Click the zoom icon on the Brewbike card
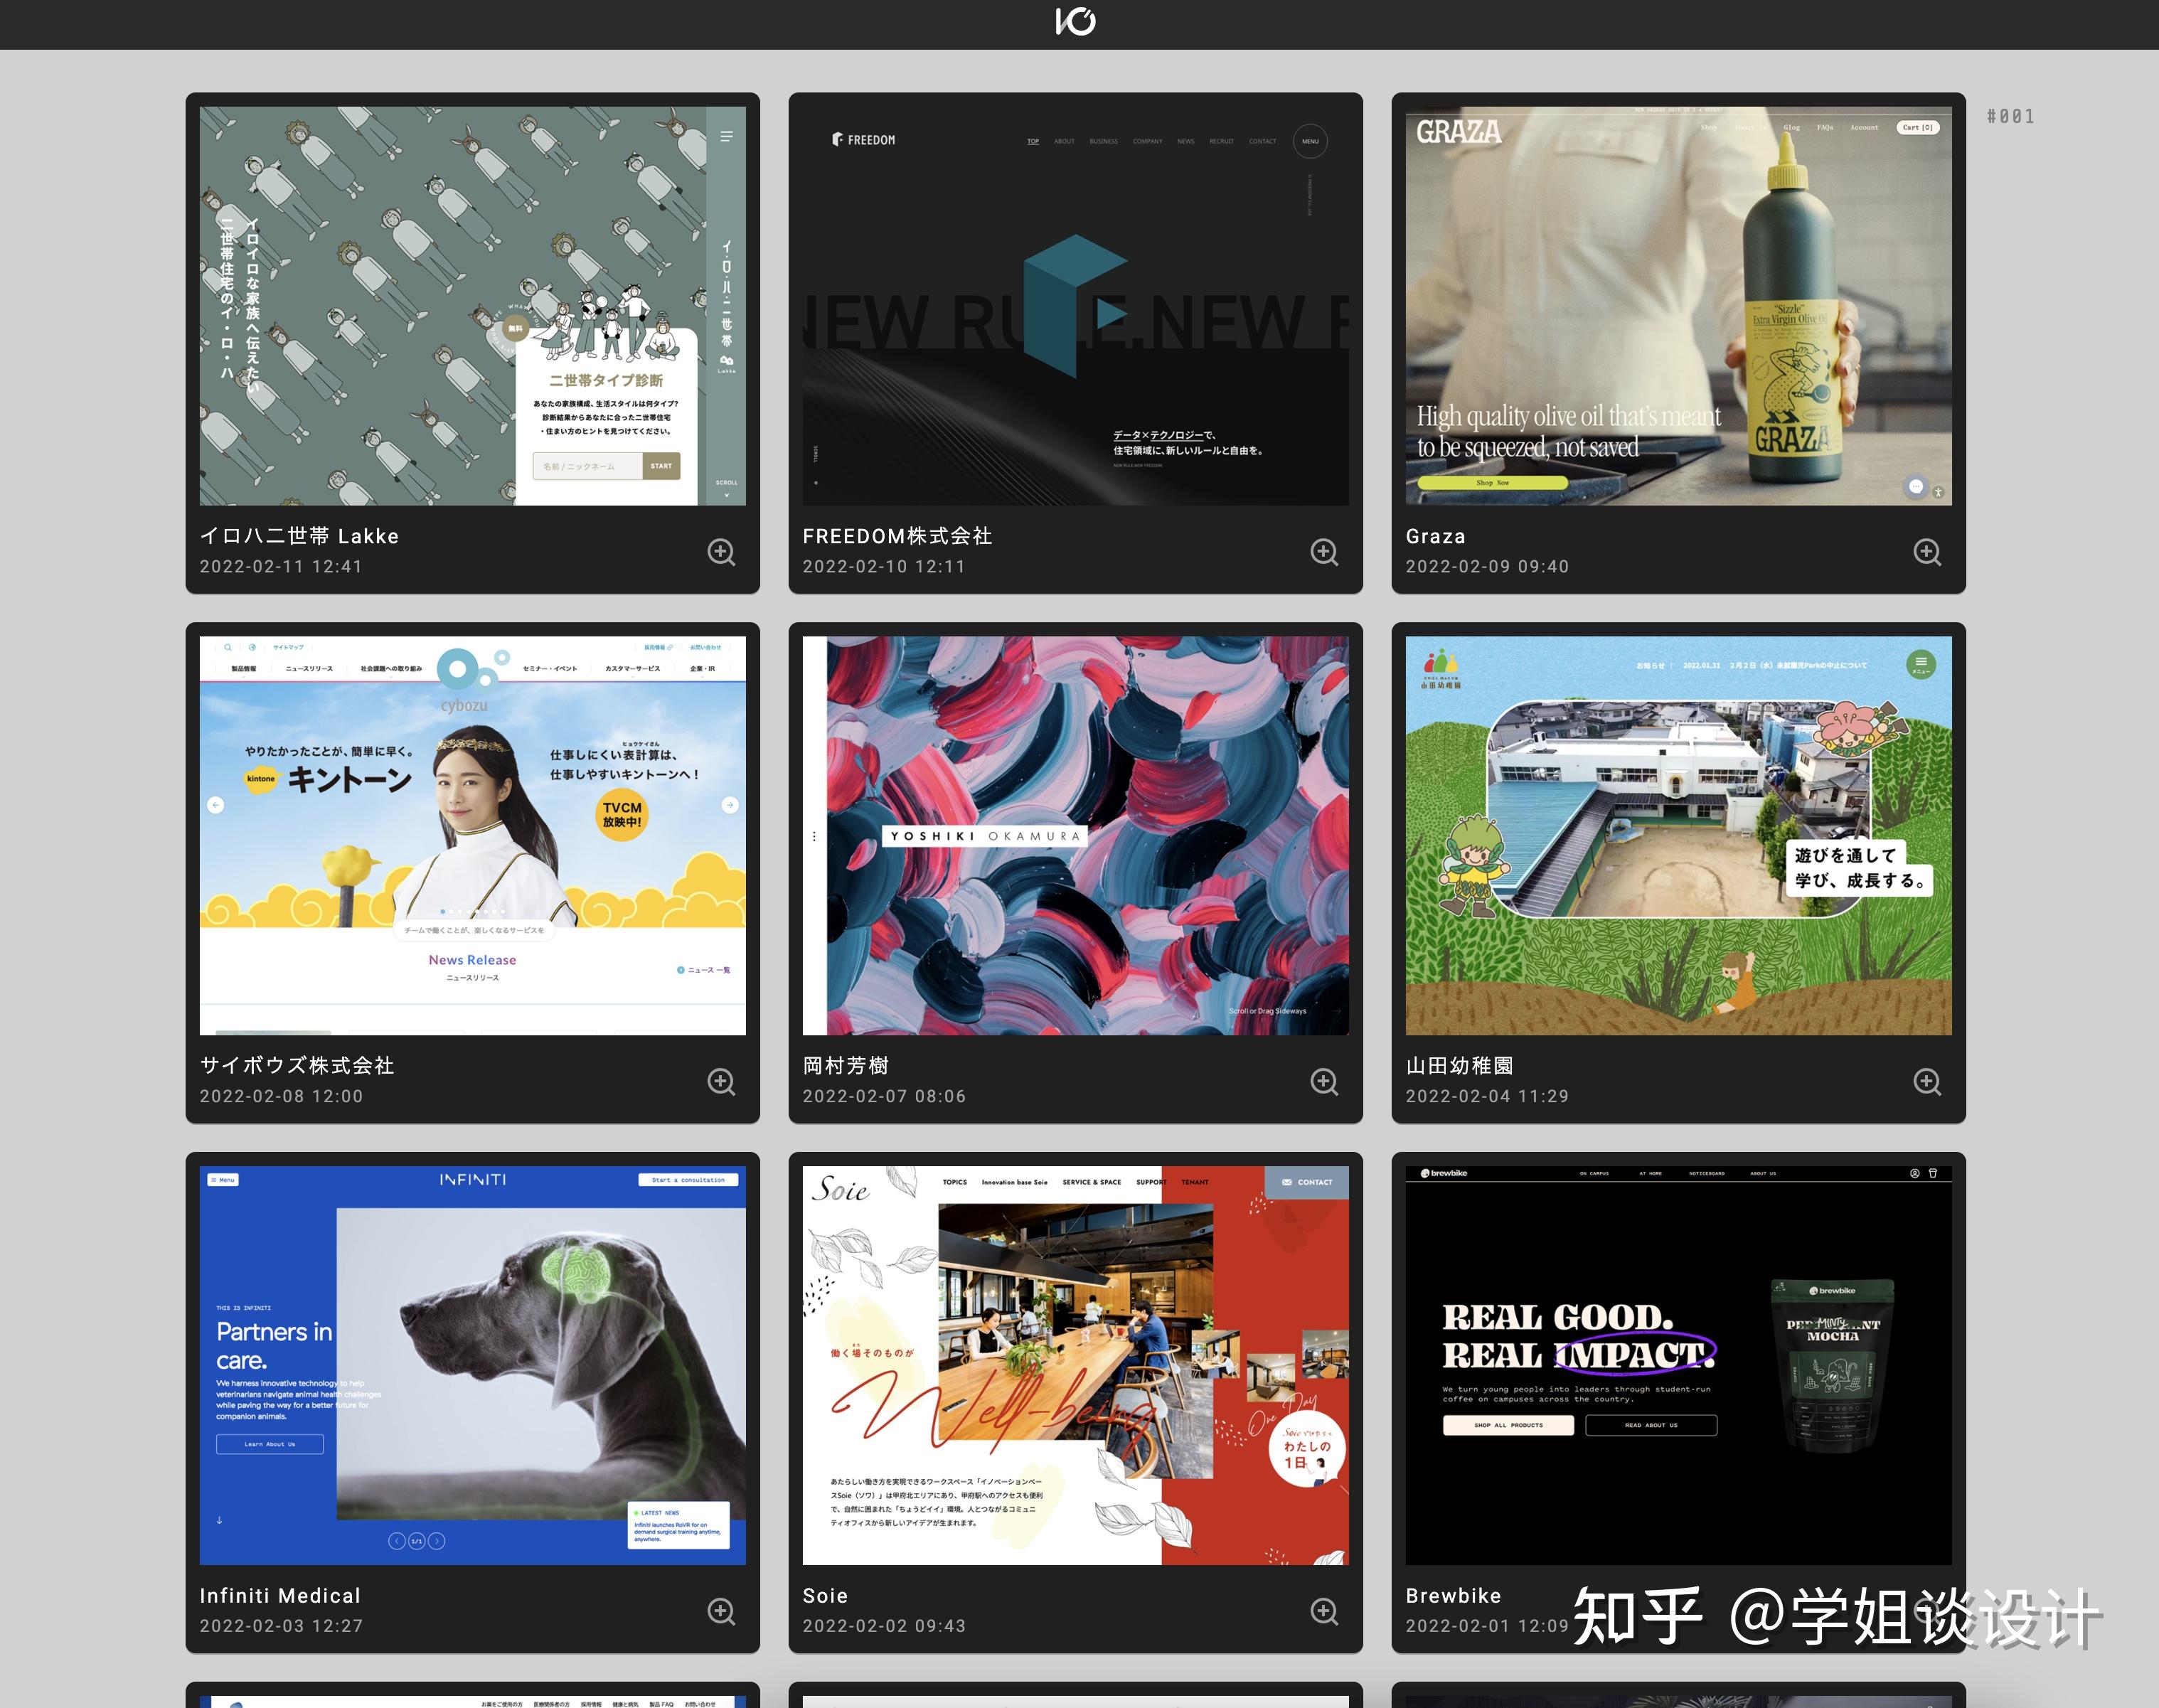Screen dimensions: 2159x1708 [x=1928, y=1613]
